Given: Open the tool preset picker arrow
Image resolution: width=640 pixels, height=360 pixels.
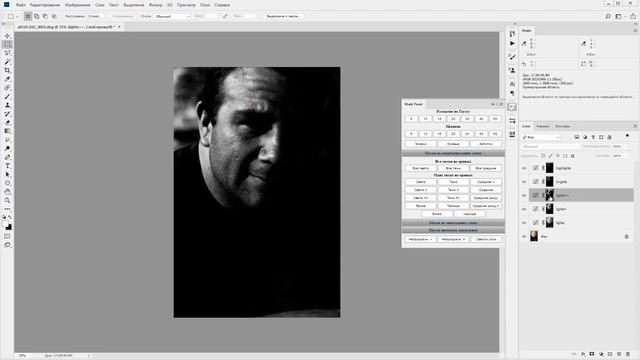Looking at the screenshot, I should (x=17, y=16).
